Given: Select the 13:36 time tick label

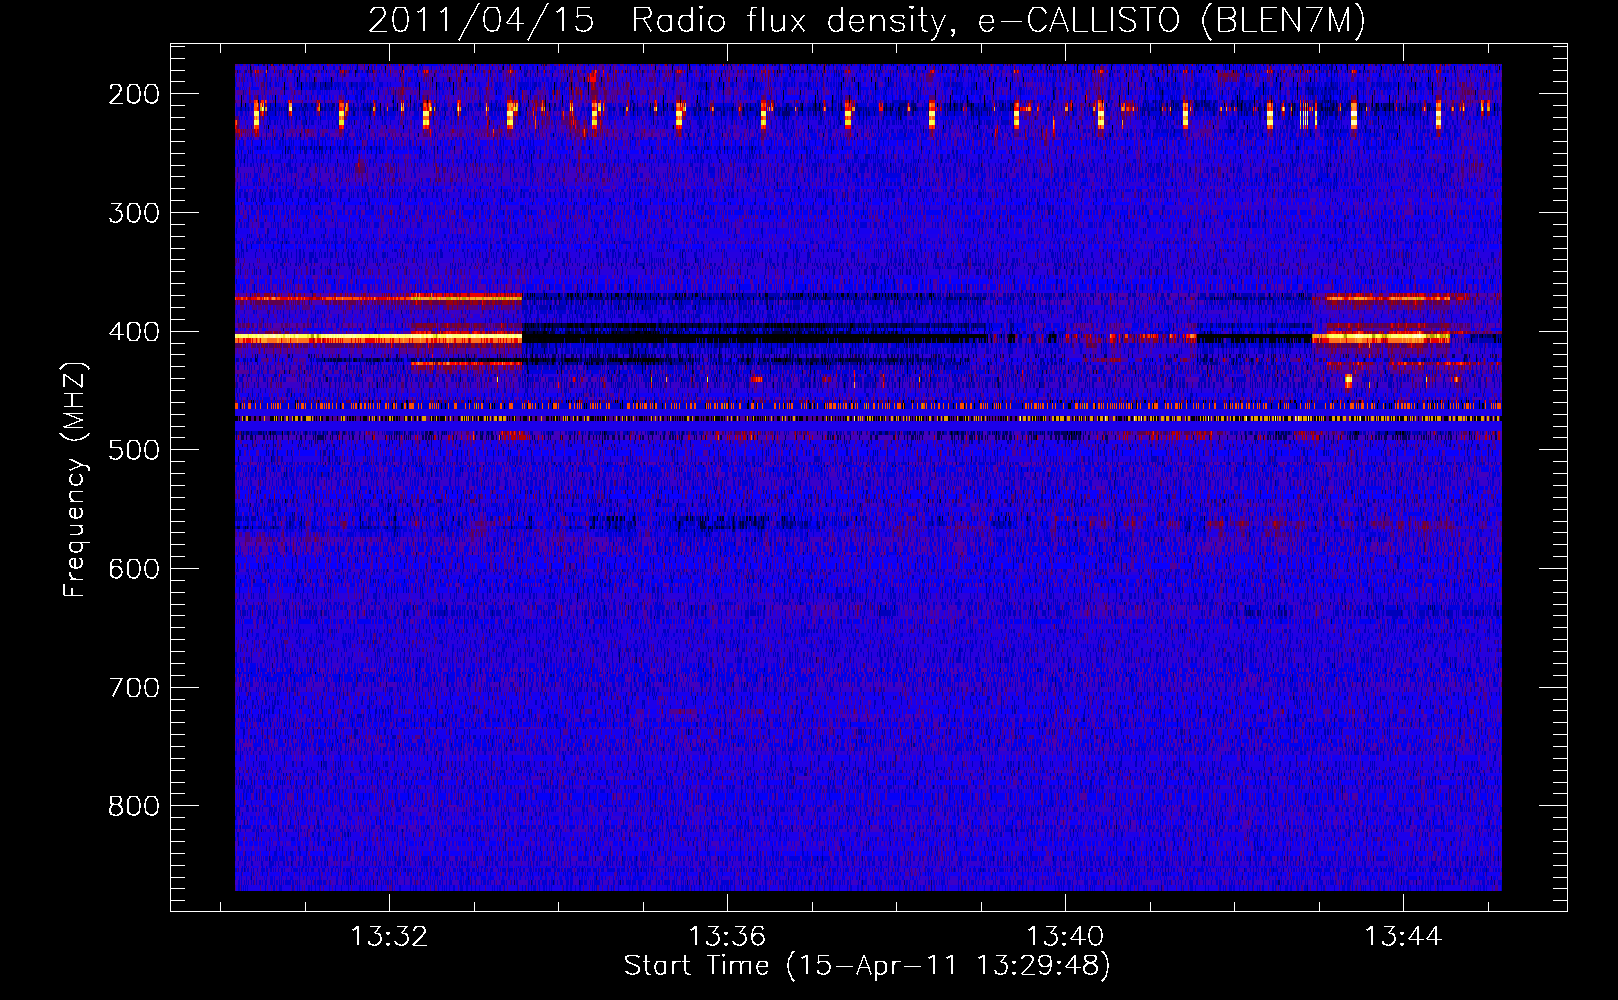Looking at the screenshot, I should tap(727, 936).
